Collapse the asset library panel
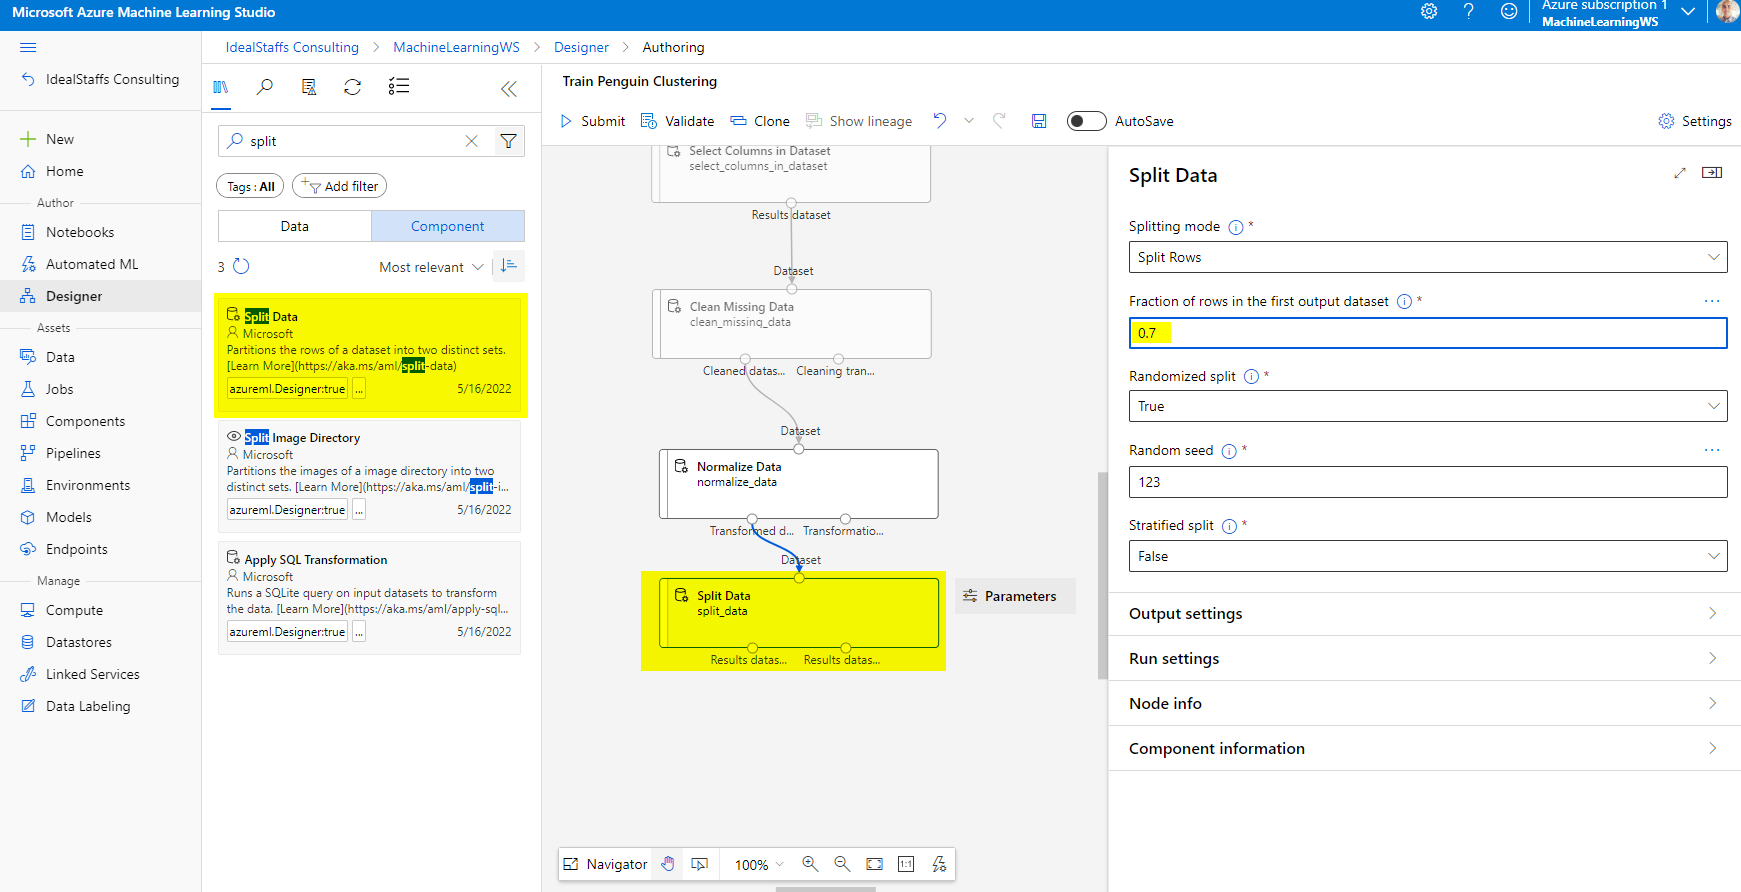The image size is (1741, 892). coord(509,89)
